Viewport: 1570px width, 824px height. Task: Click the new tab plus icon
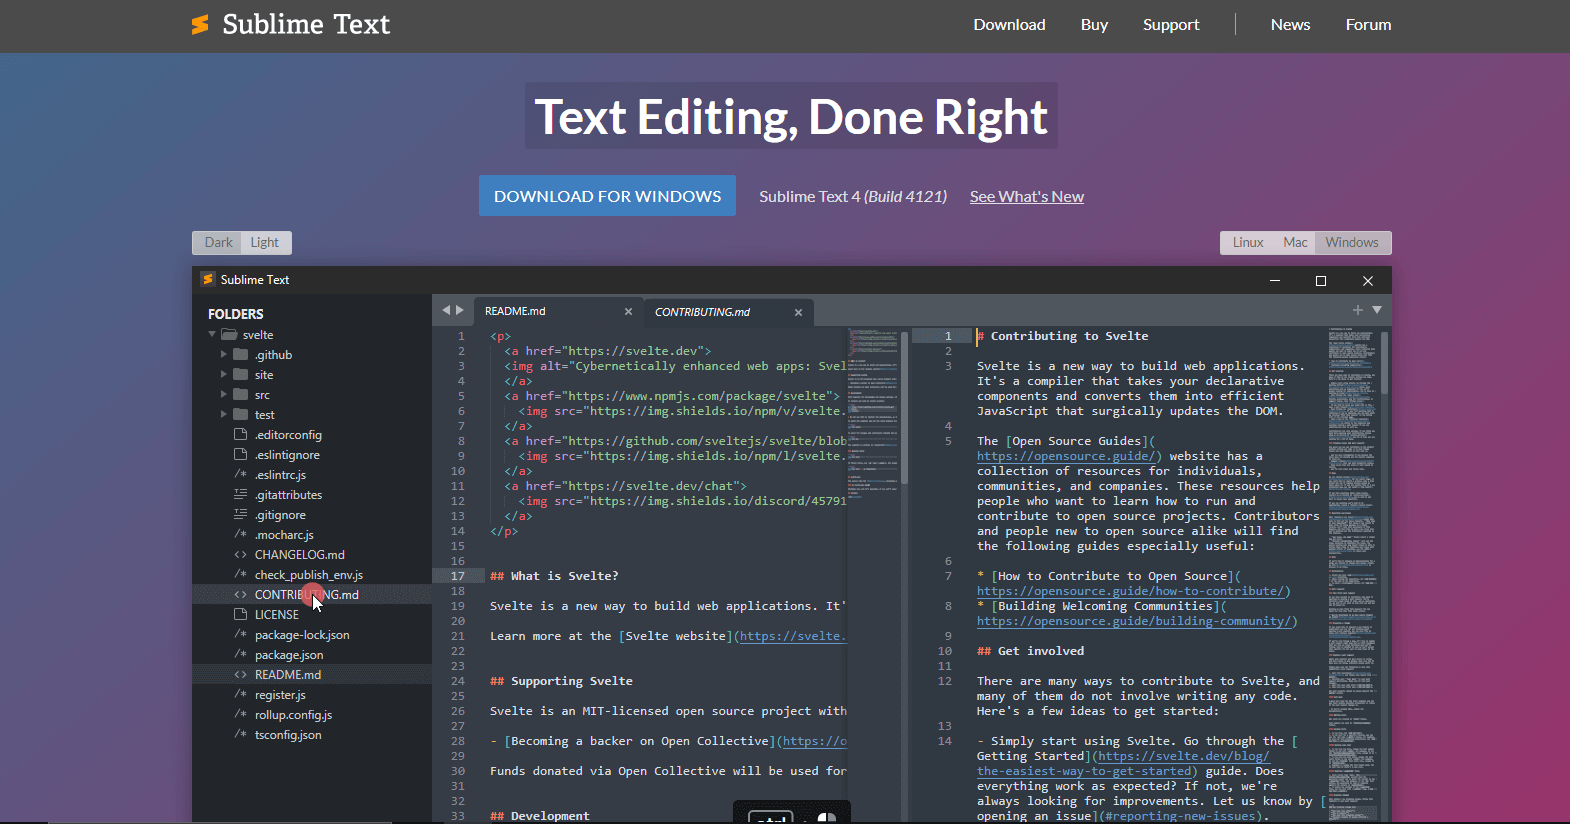point(1358,310)
